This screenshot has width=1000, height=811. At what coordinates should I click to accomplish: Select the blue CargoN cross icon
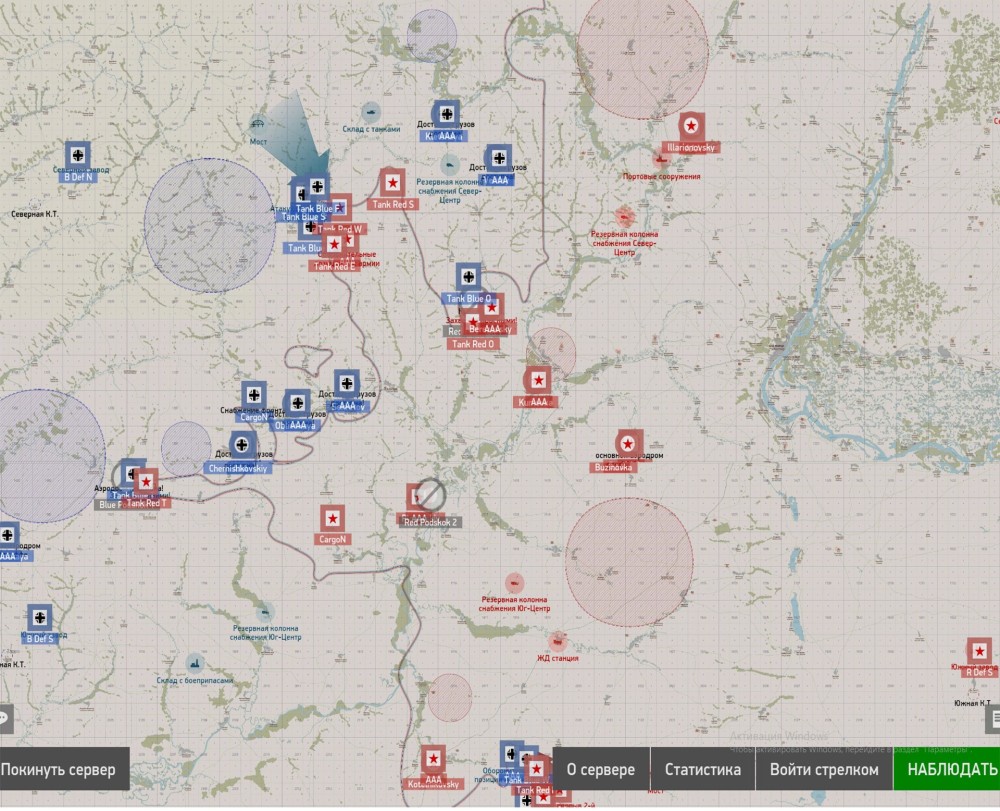click(x=254, y=395)
